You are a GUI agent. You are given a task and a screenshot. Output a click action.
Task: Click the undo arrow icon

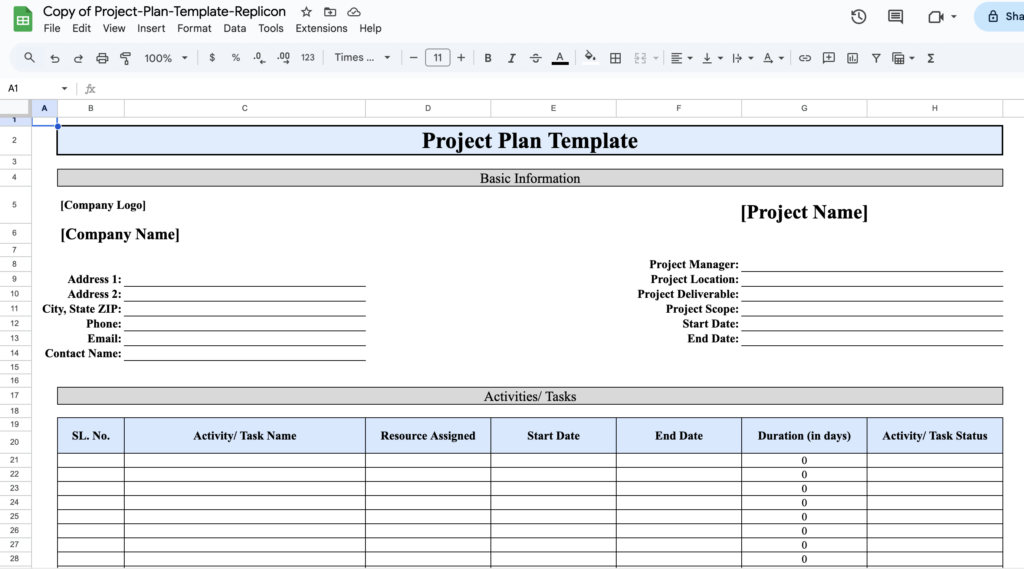(x=55, y=58)
